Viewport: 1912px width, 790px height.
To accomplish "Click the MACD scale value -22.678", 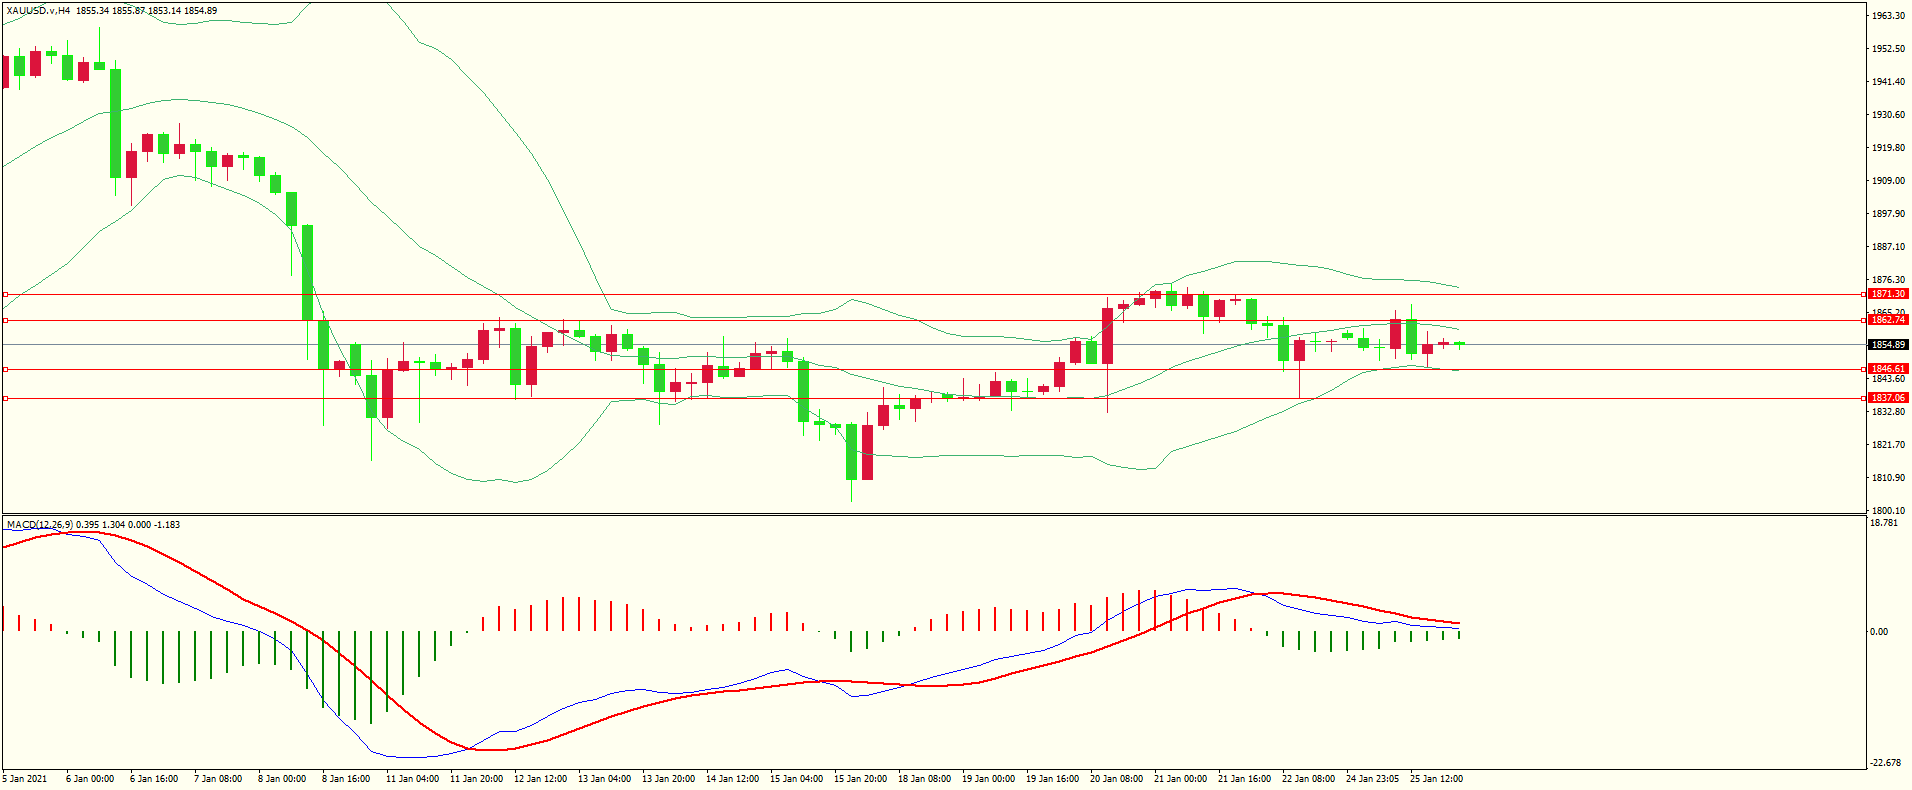I will pyautogui.click(x=1886, y=763).
